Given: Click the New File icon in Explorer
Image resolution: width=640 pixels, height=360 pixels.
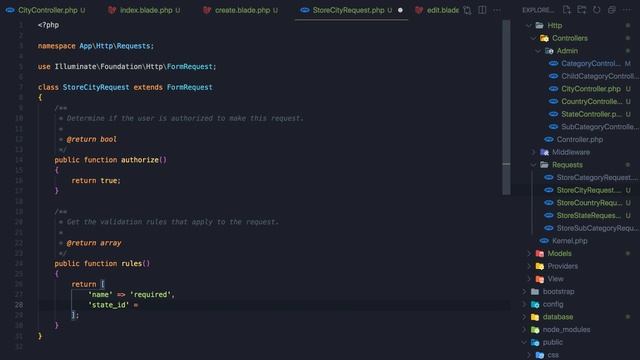Looking at the screenshot, I should pos(567,10).
